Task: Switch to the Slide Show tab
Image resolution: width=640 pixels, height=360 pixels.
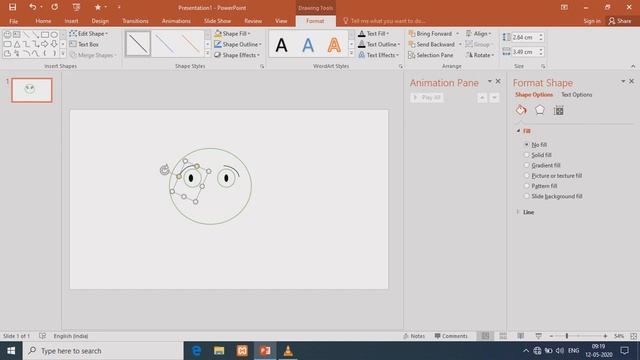Action: [217, 21]
